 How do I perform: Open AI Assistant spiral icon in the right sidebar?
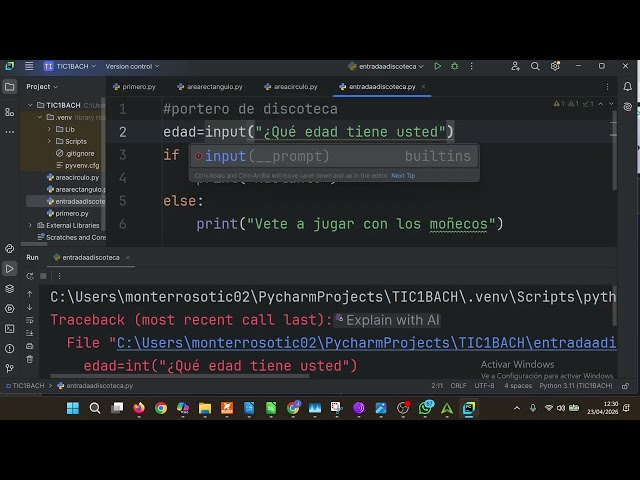pos(627,107)
